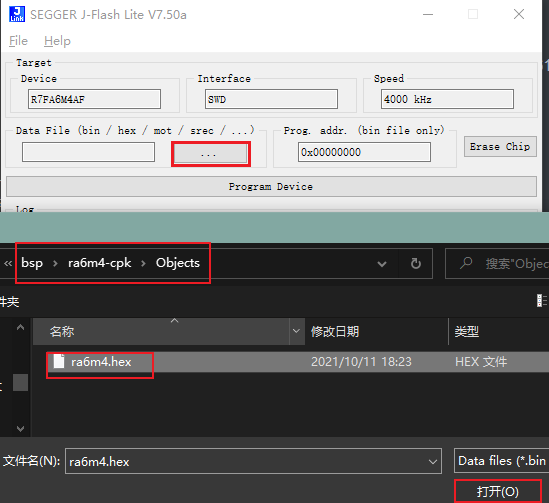Click the view options icon at right
549x503 pixels.
click(542, 300)
